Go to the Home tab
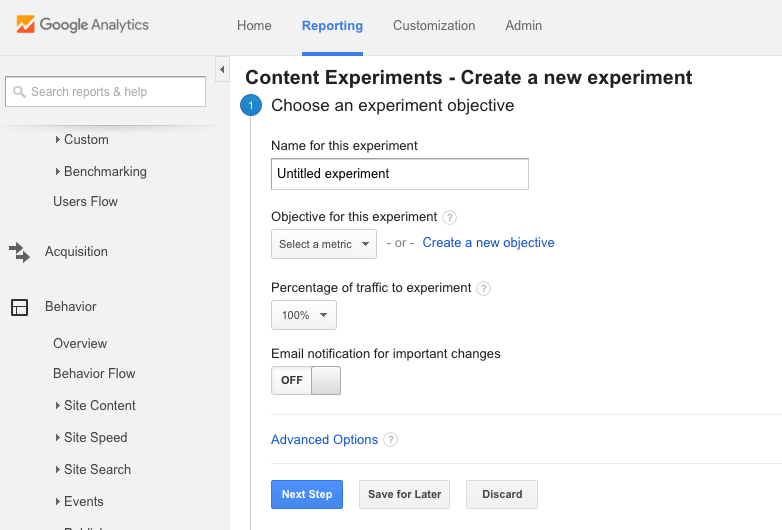This screenshot has height=530, width=782. [254, 25]
